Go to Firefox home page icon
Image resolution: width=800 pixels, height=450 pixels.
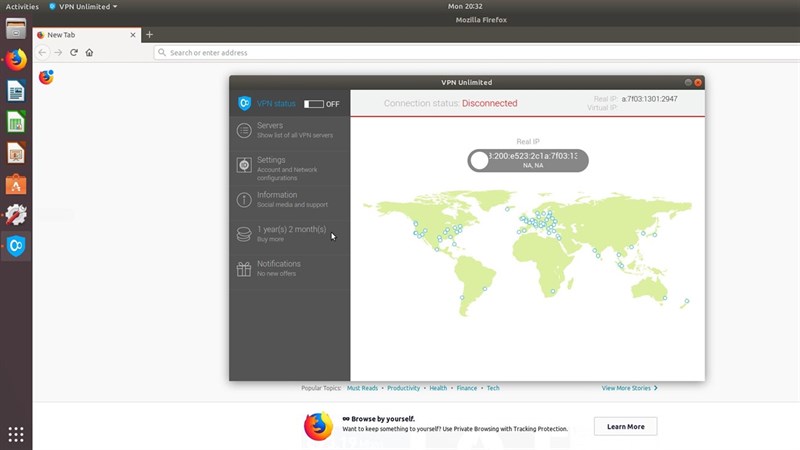89,53
